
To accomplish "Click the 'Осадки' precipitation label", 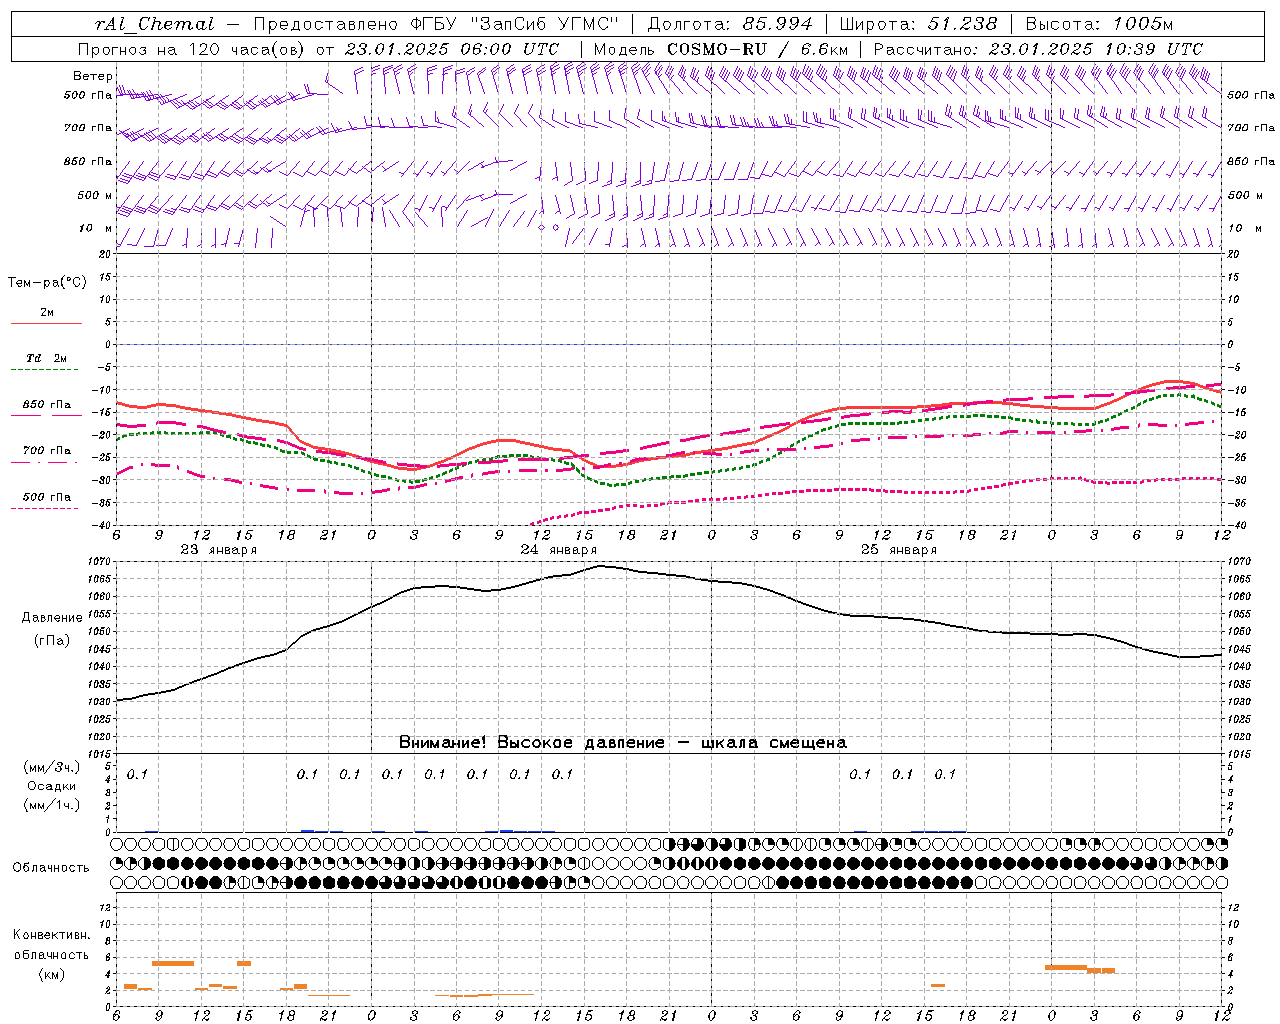I will [51, 786].
